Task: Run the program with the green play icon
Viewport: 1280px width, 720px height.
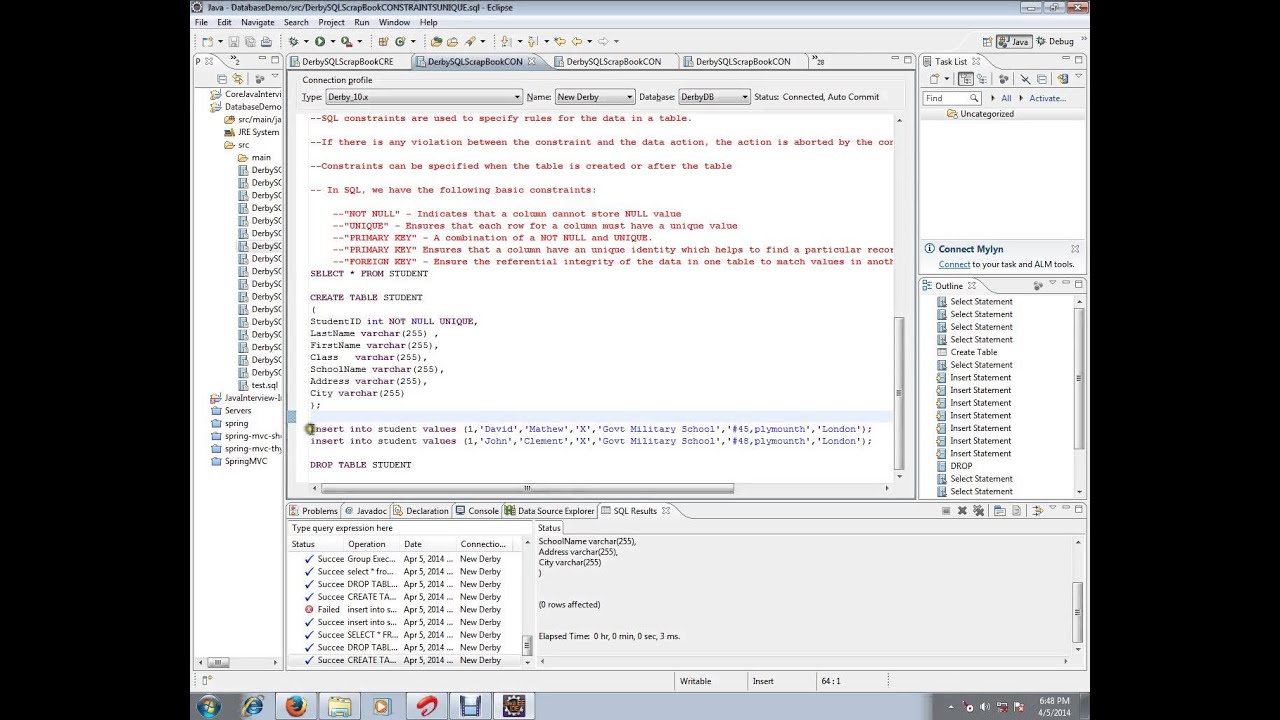Action: click(319, 41)
